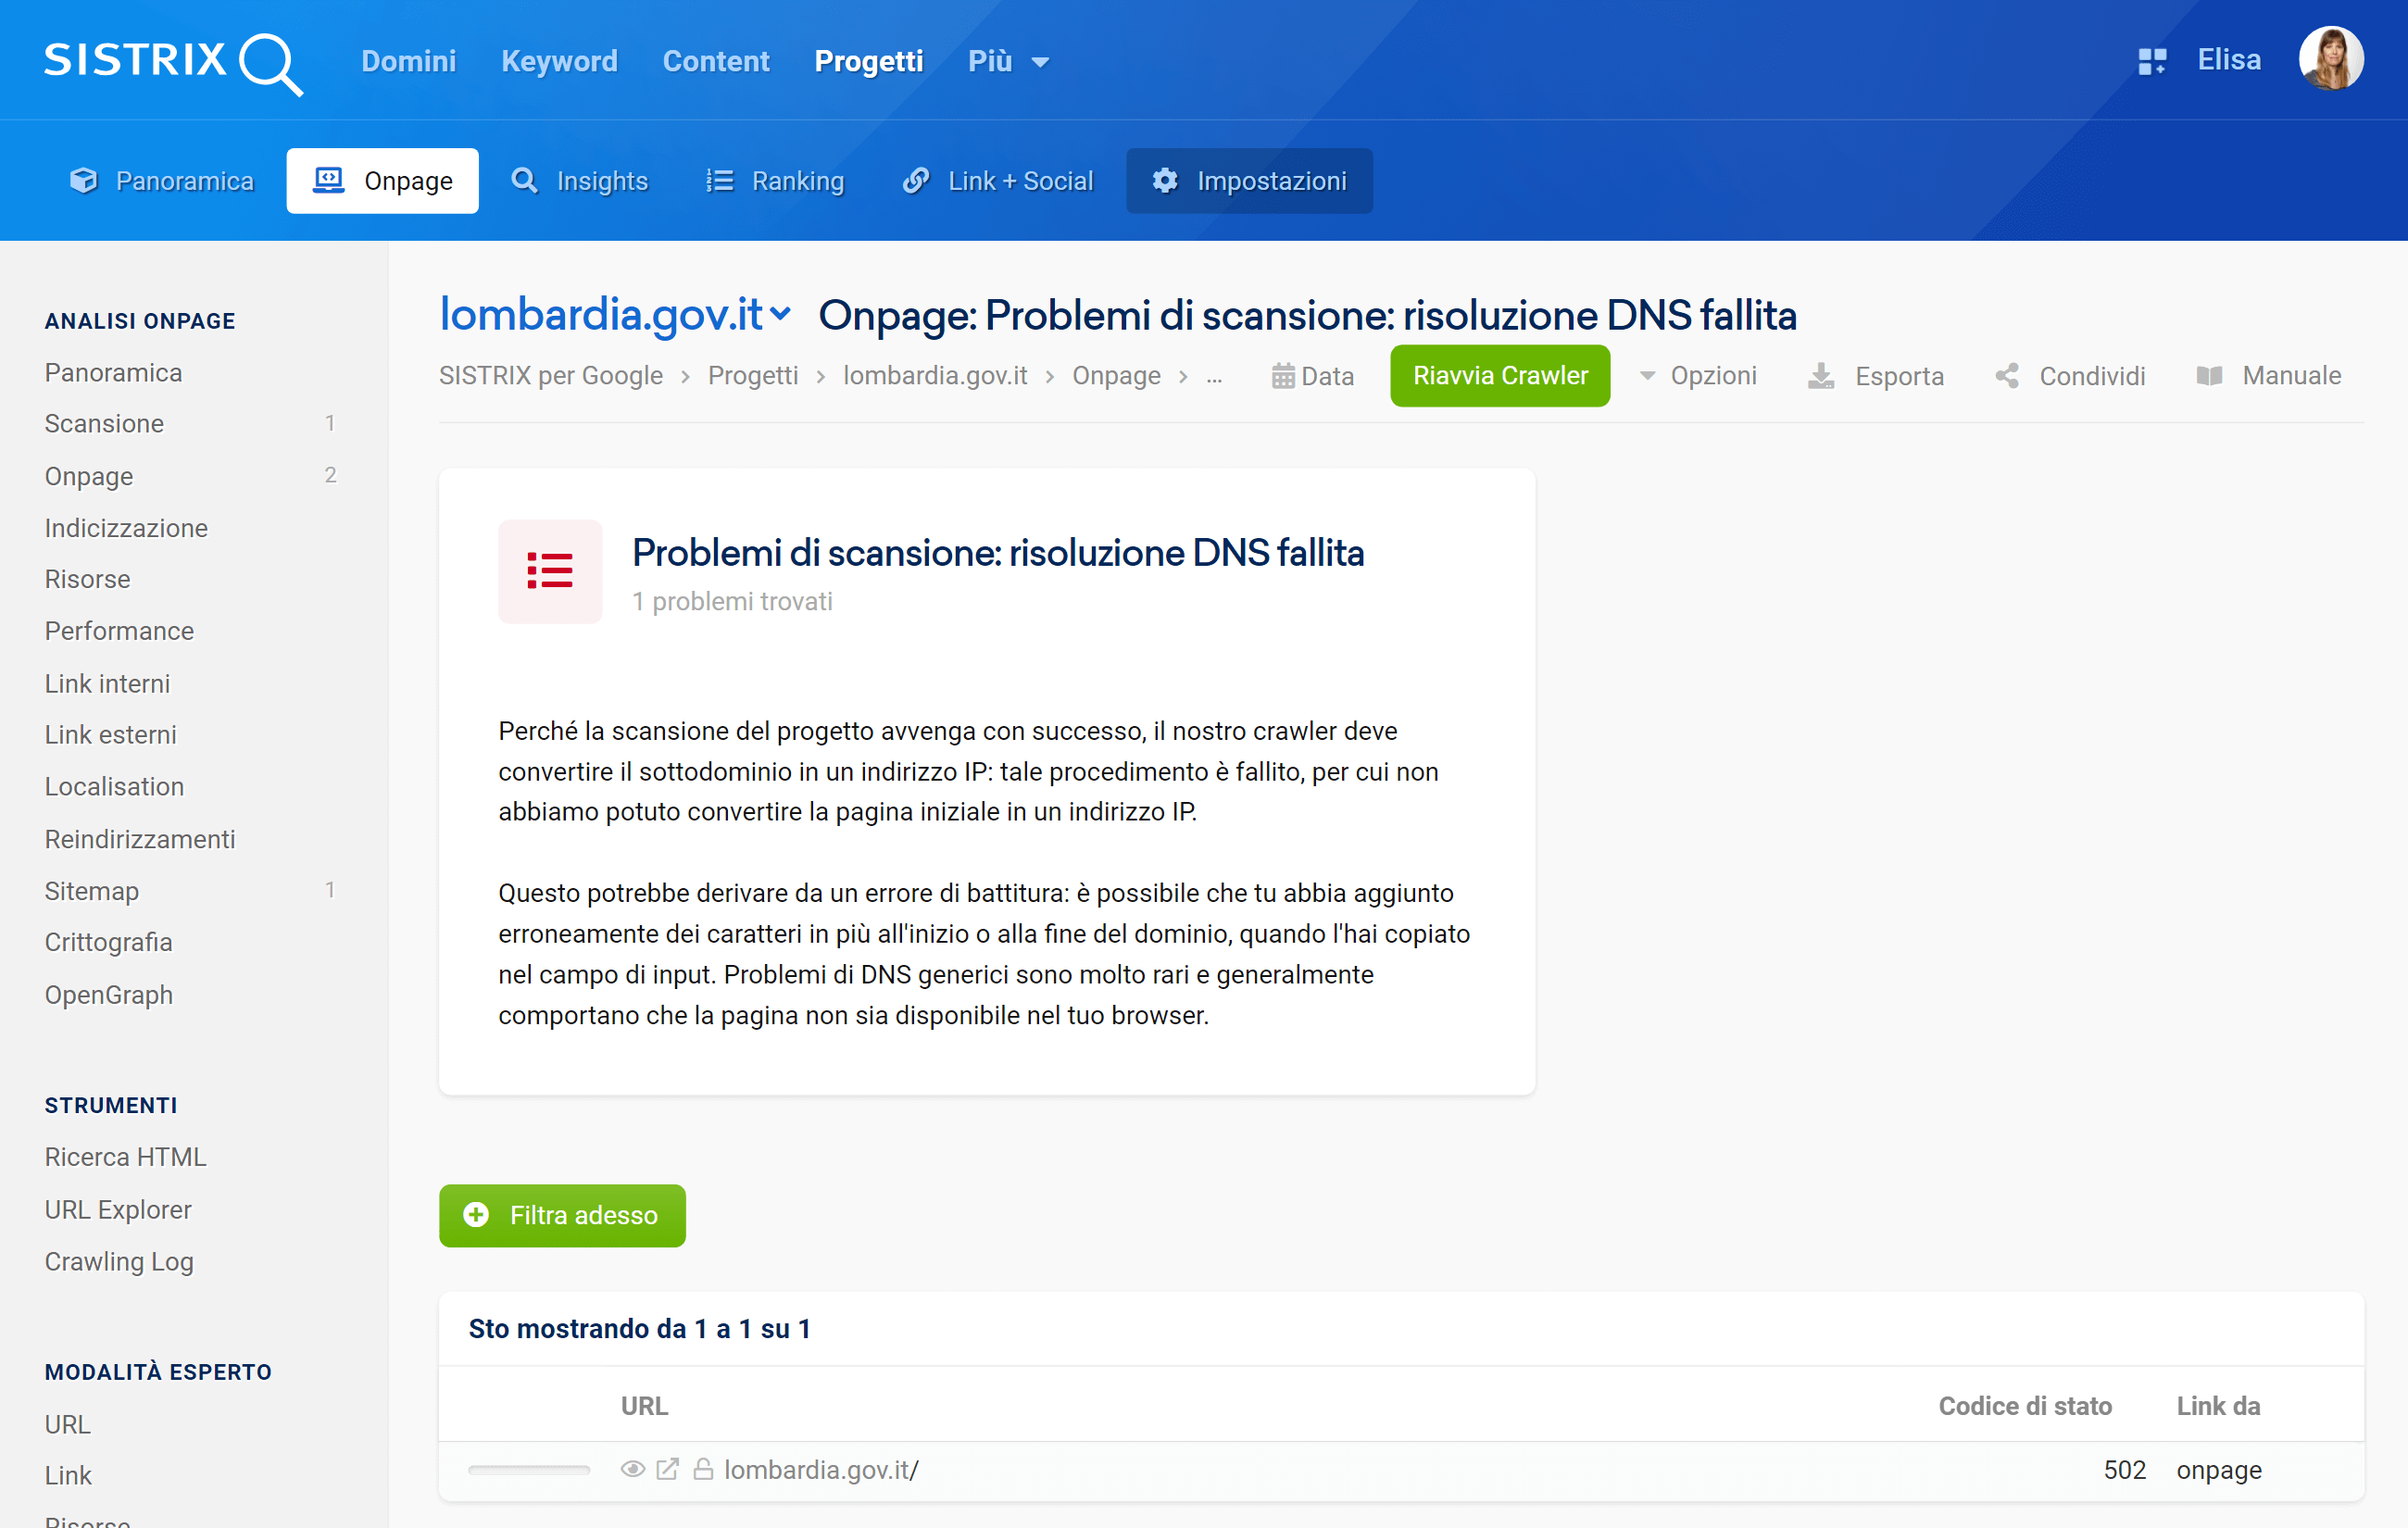
Task: Select the Progetti menu item
Action: pos(871,61)
